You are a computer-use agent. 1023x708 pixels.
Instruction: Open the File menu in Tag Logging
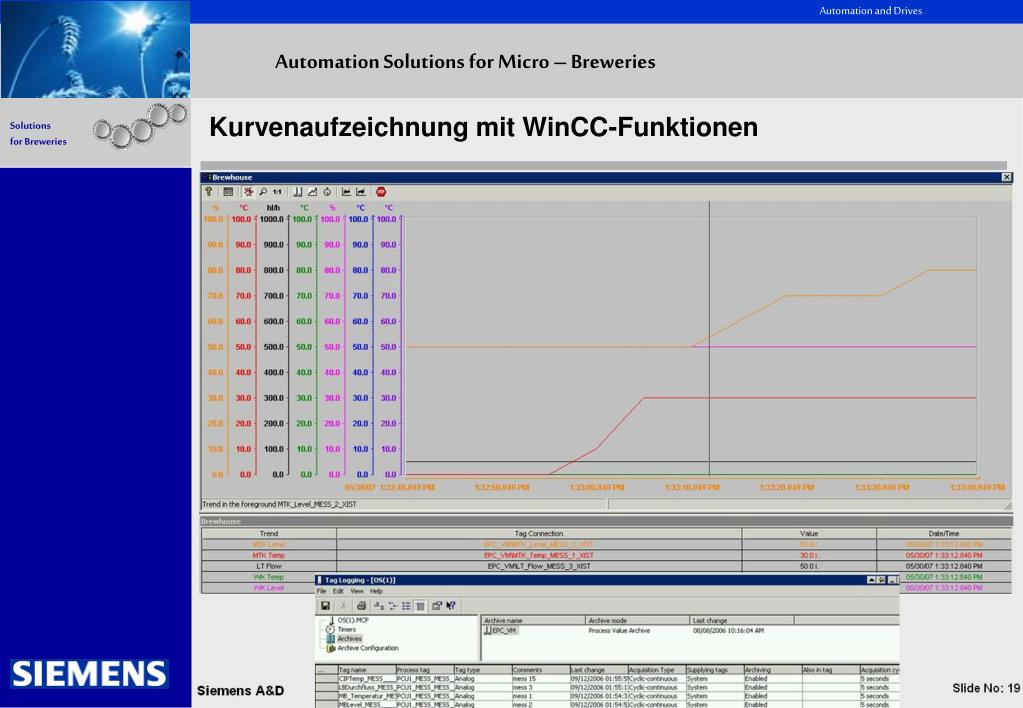tap(322, 591)
